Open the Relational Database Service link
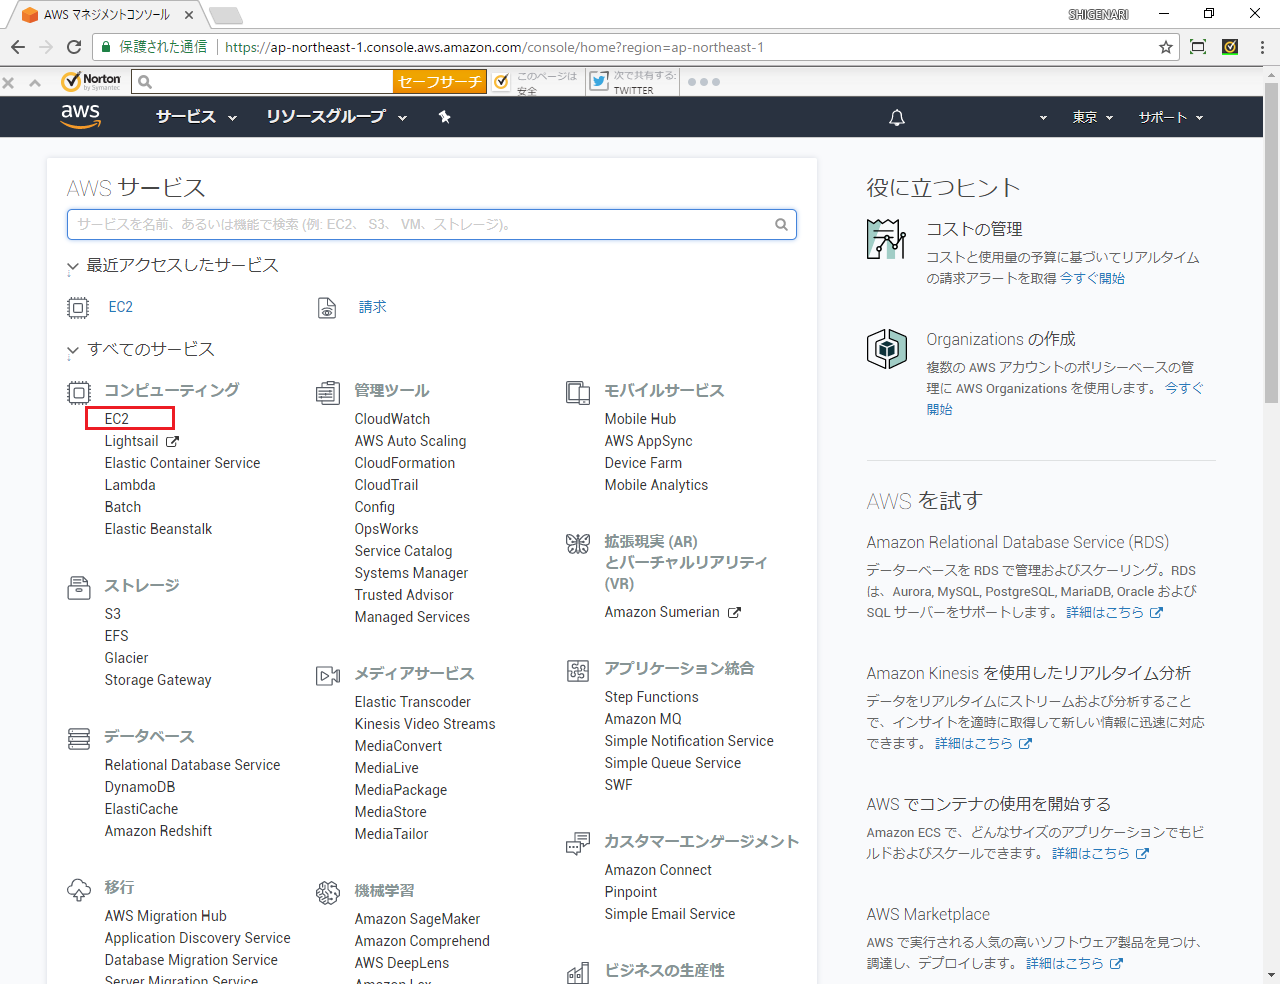 pos(192,765)
